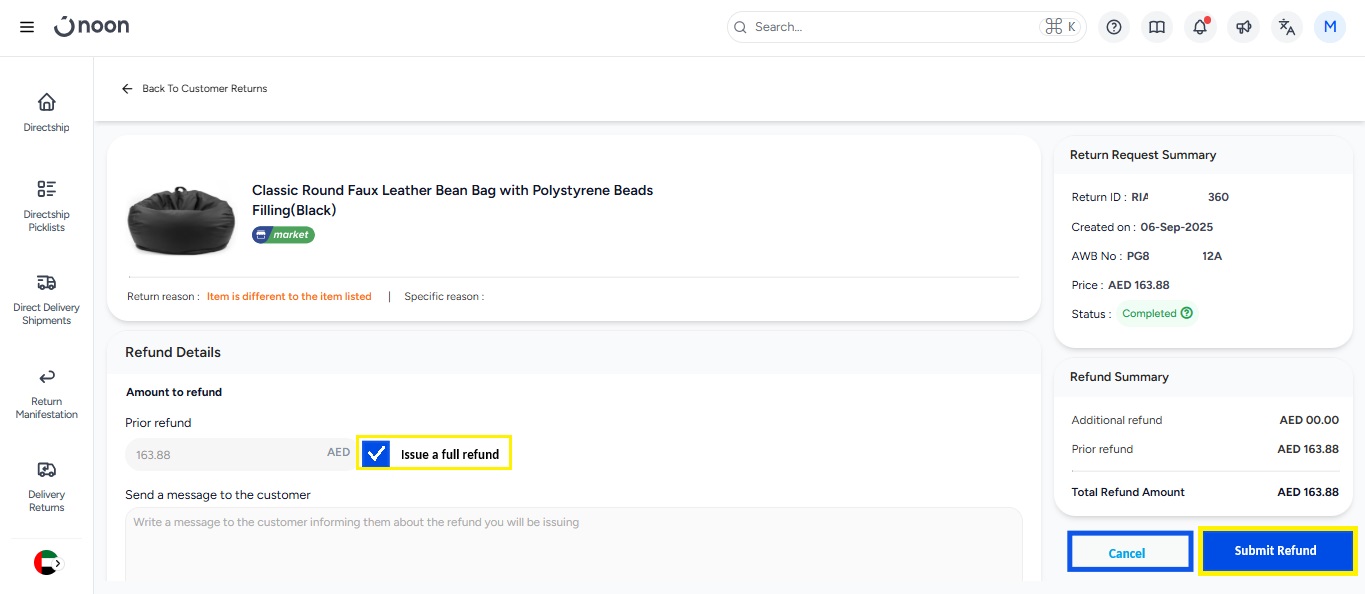The image size is (1365, 594).
Task: Uncheck Issue a full refund checkbox
Action: point(376,454)
